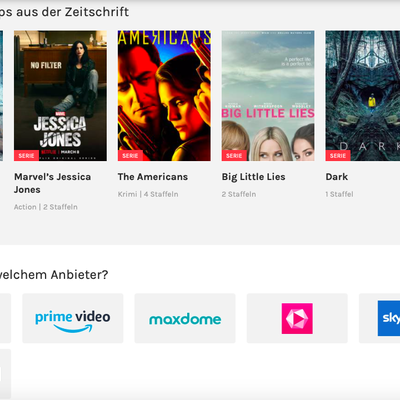Click 'Krimi | 4 Staffeln' under The Americans

pyautogui.click(x=148, y=194)
